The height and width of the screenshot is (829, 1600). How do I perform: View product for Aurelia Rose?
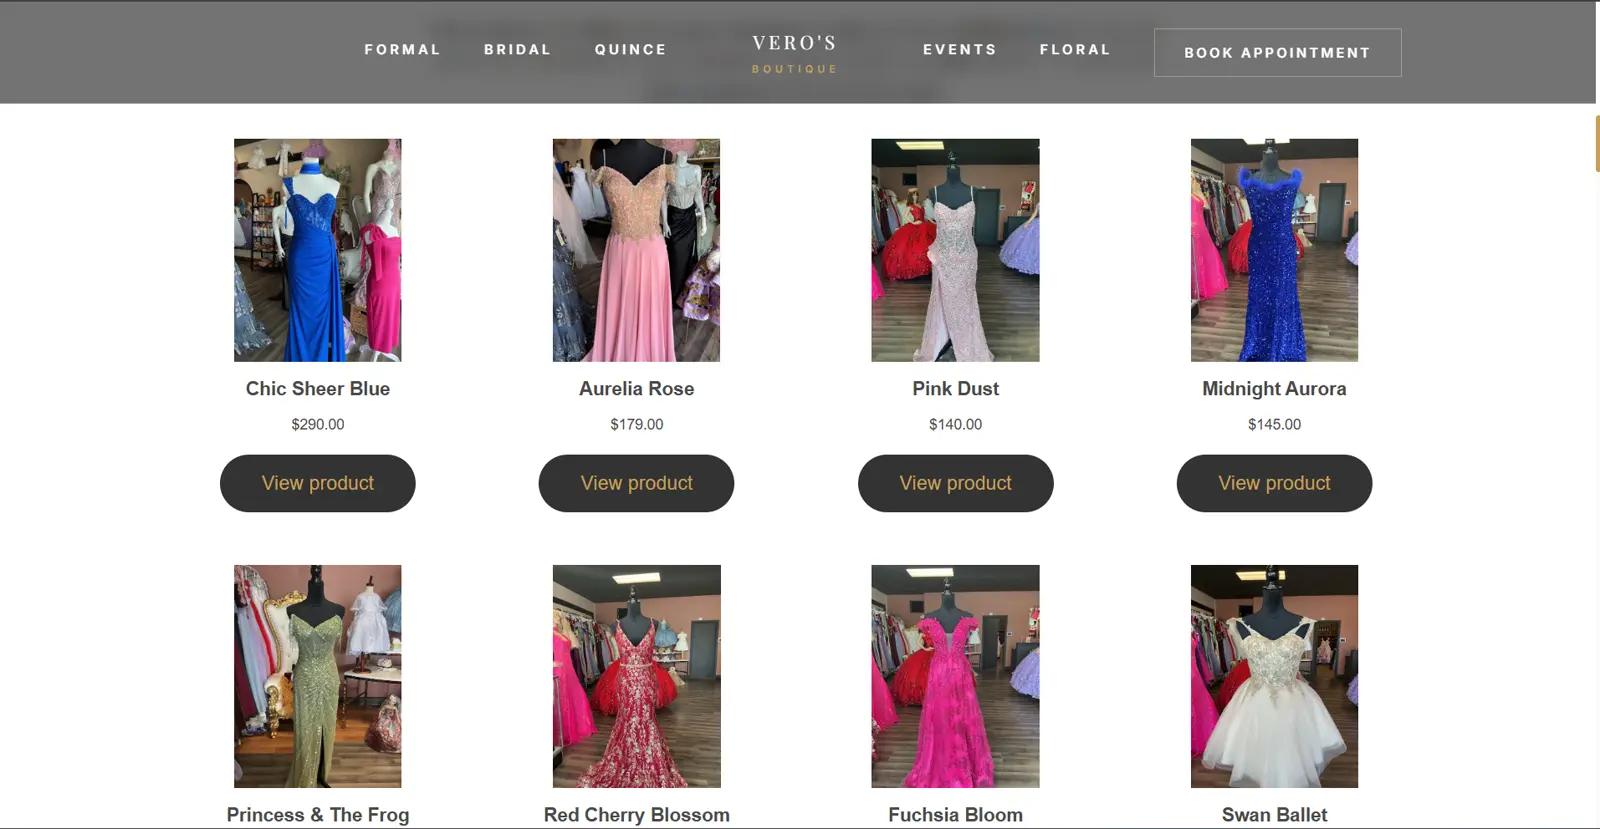636,483
